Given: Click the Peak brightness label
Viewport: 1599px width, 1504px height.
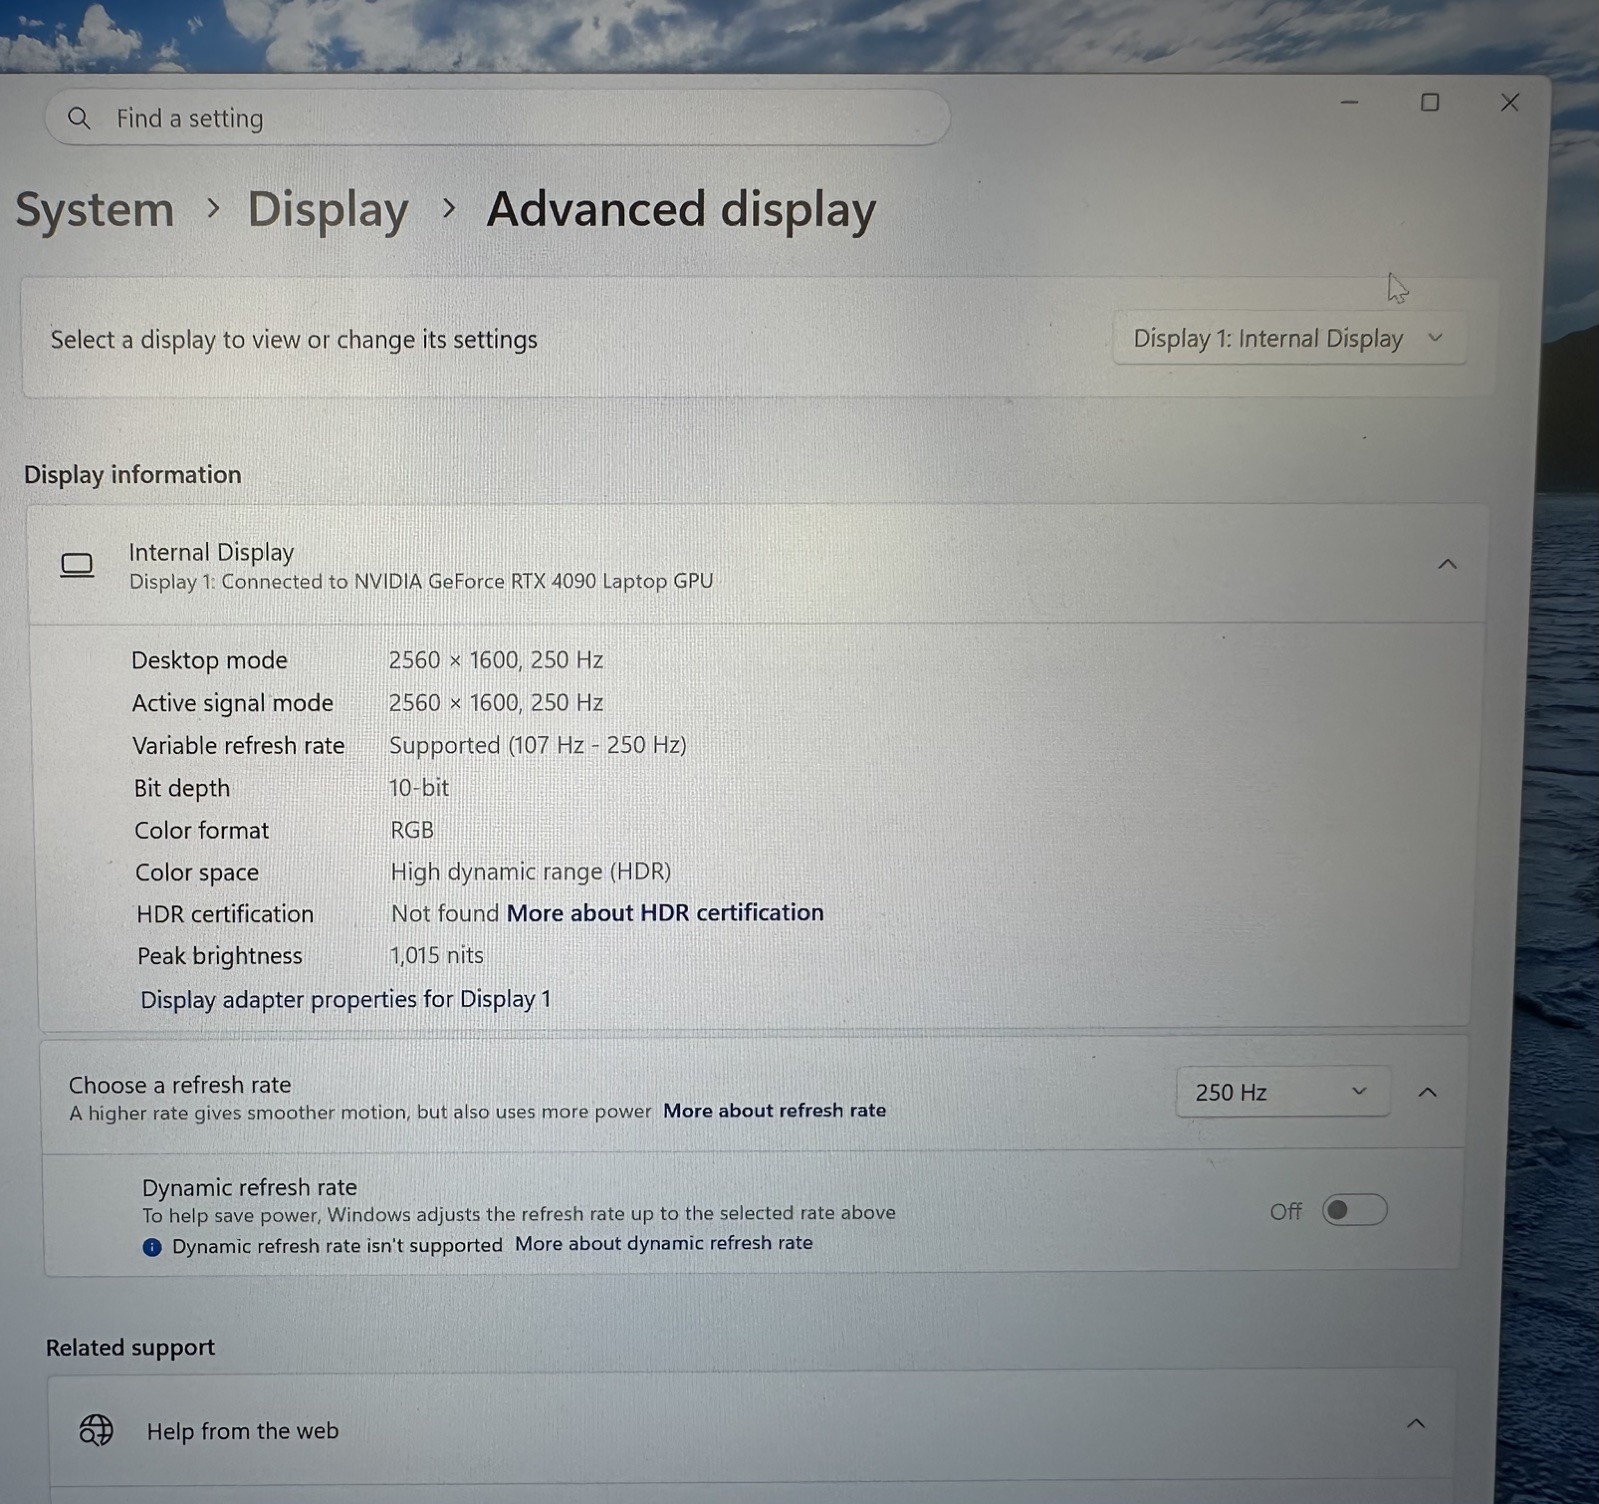Looking at the screenshot, I should click(220, 956).
